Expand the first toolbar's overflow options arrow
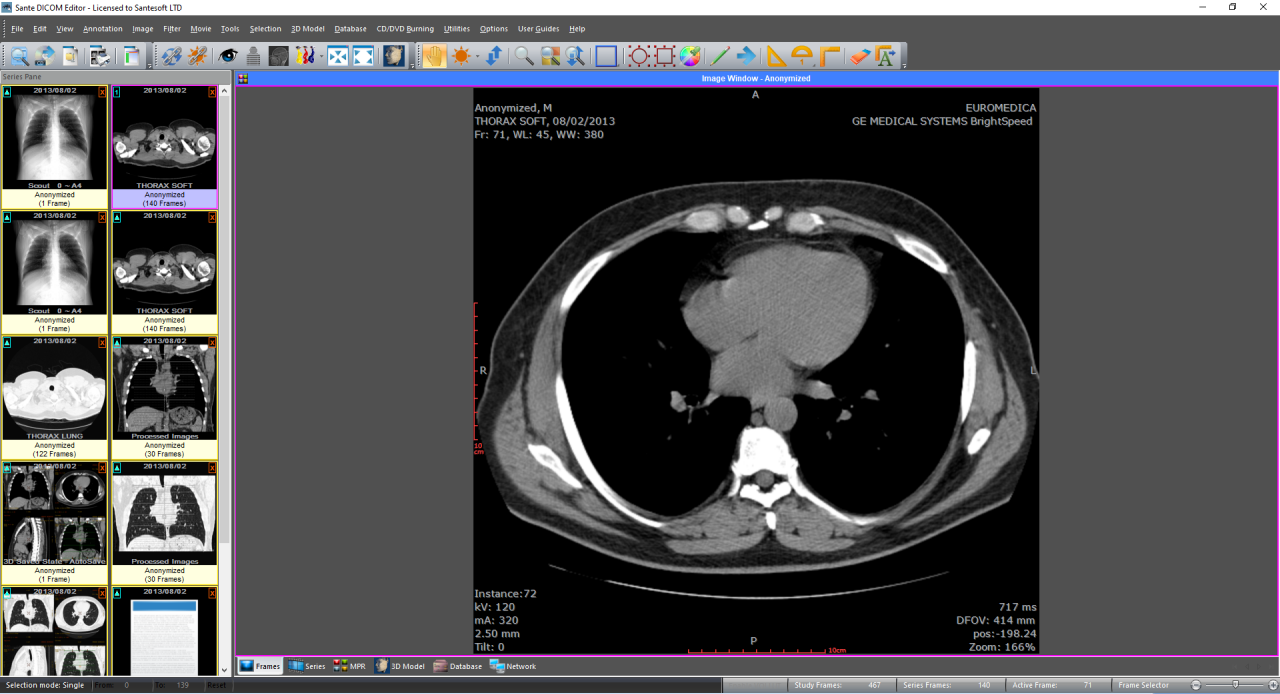The height and width of the screenshot is (694, 1280). (149, 66)
